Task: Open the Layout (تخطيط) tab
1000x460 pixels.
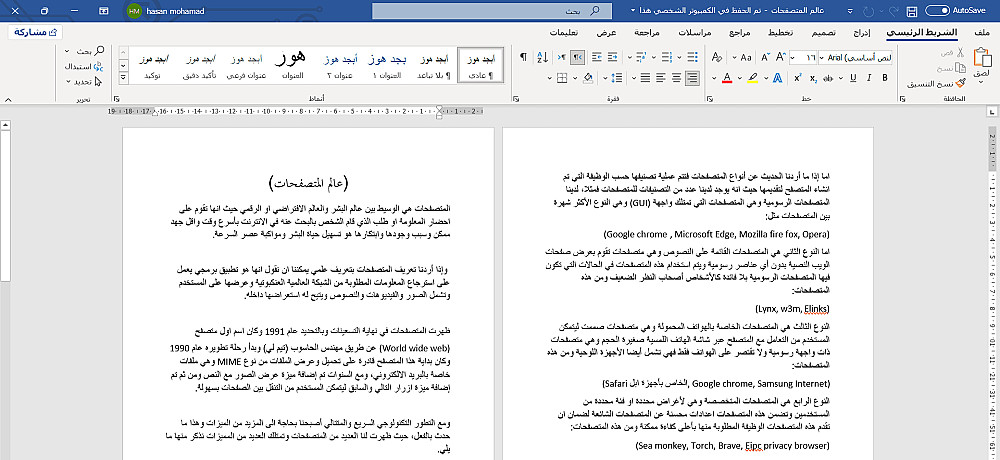Action: click(781, 33)
